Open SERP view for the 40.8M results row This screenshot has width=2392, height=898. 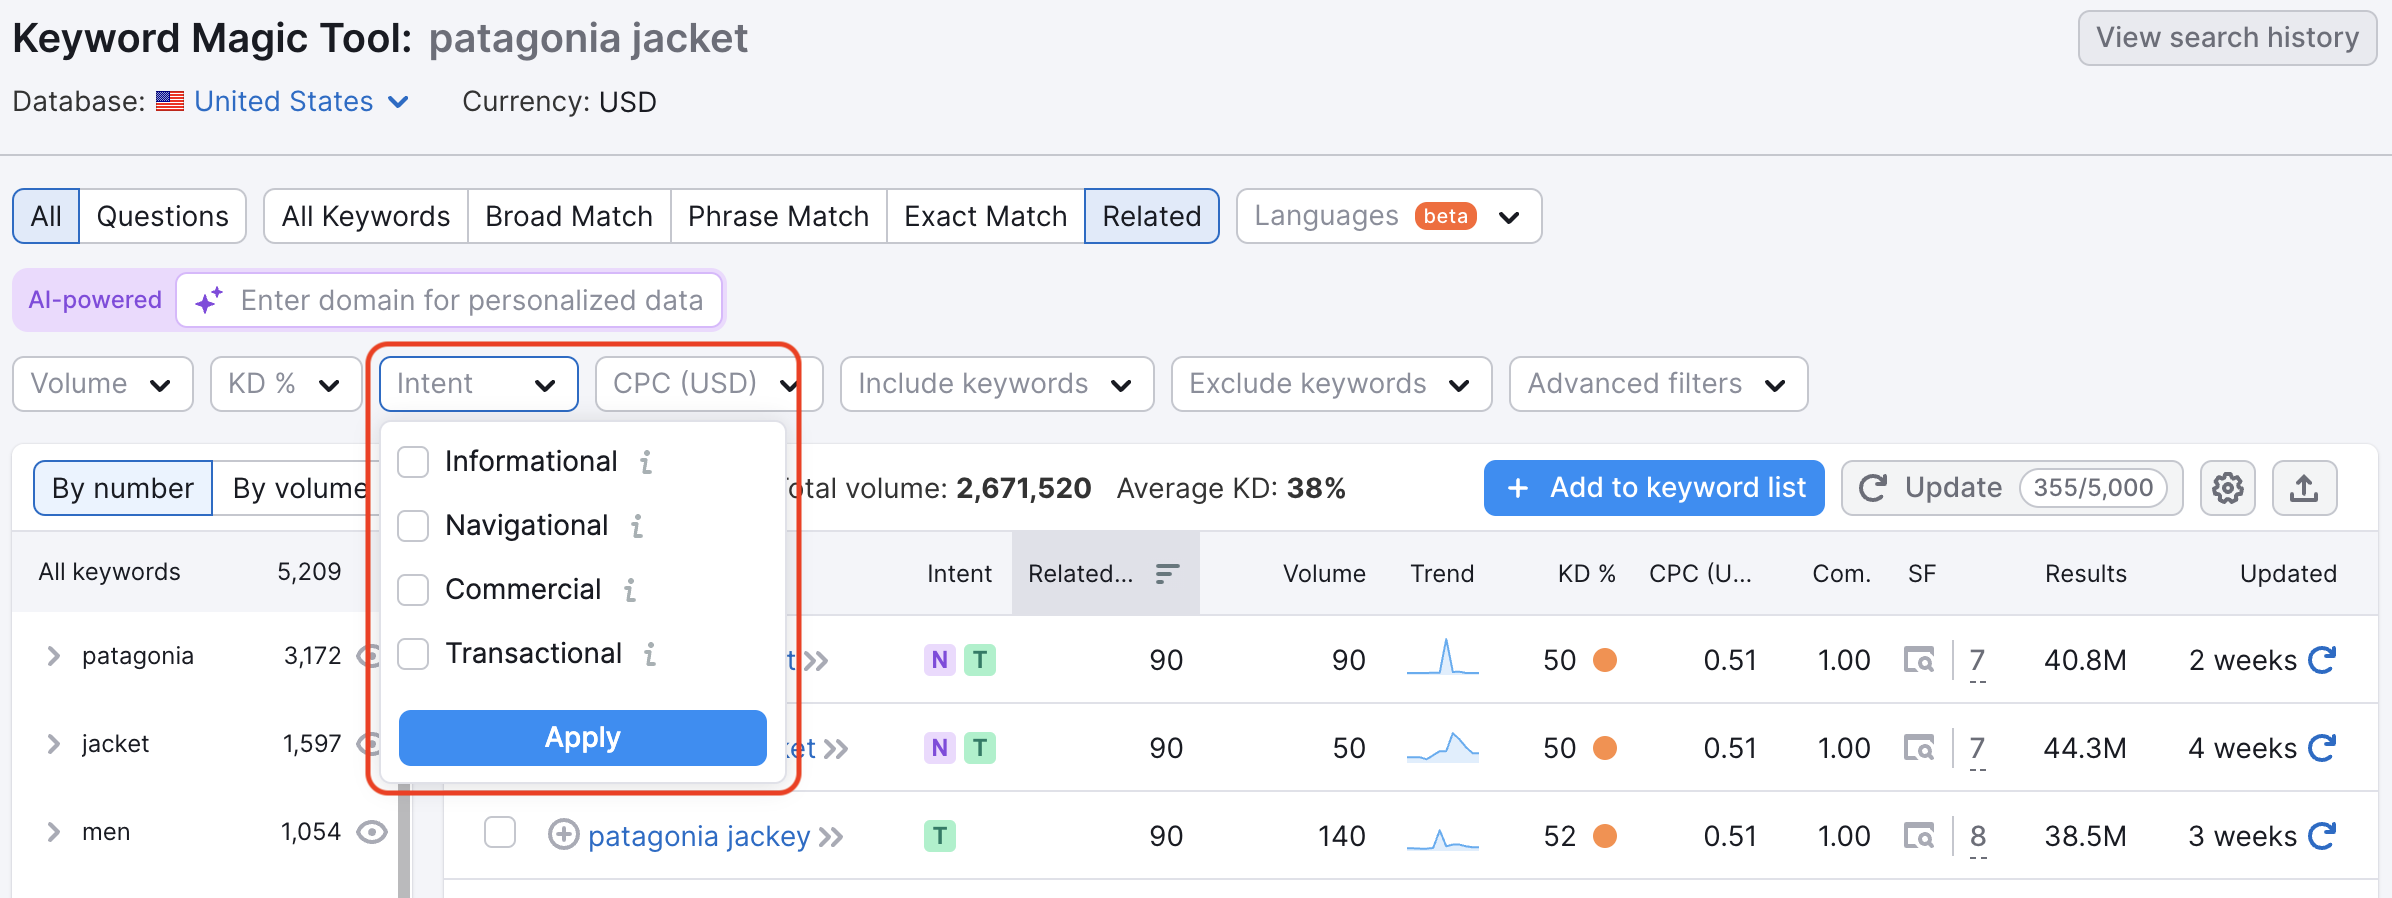point(1919,660)
